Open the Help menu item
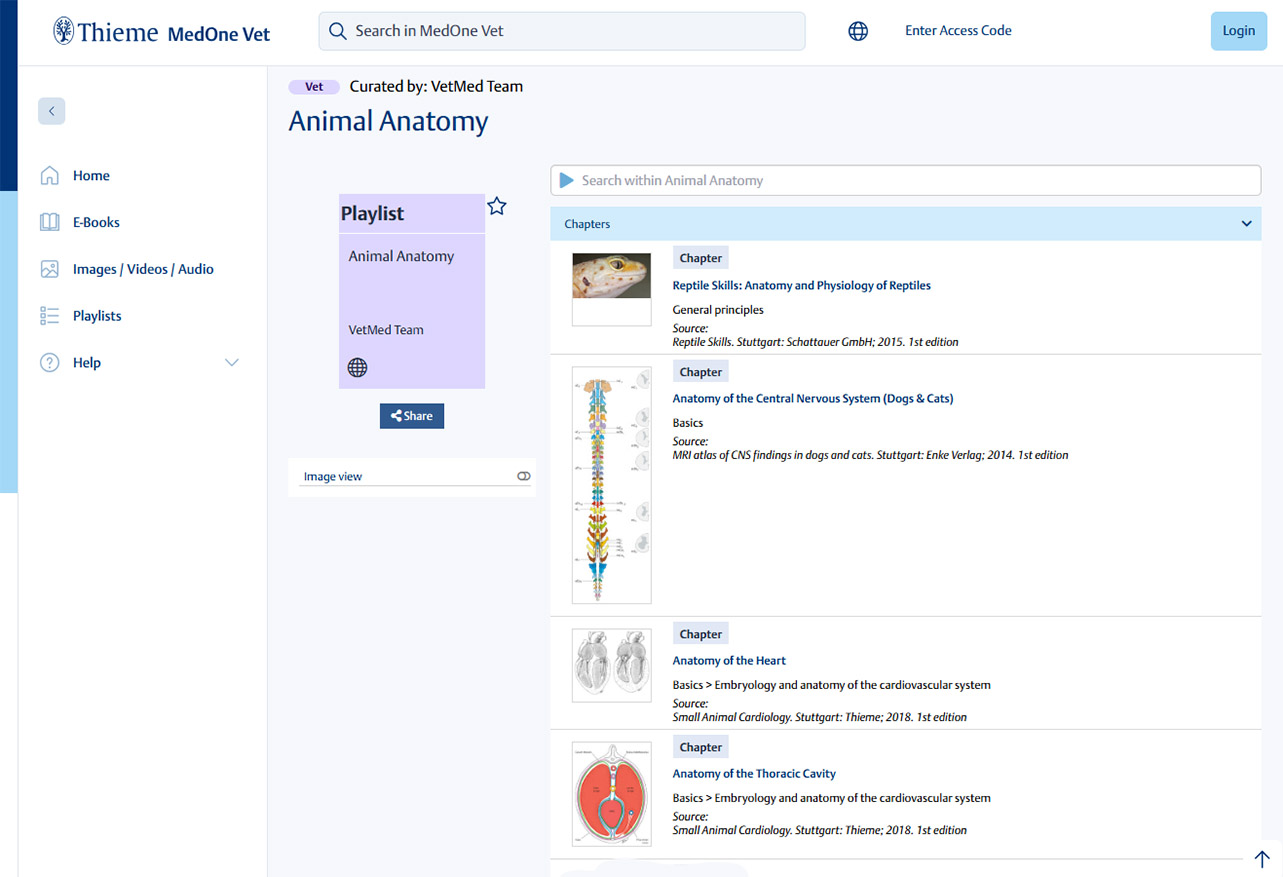 (x=87, y=362)
